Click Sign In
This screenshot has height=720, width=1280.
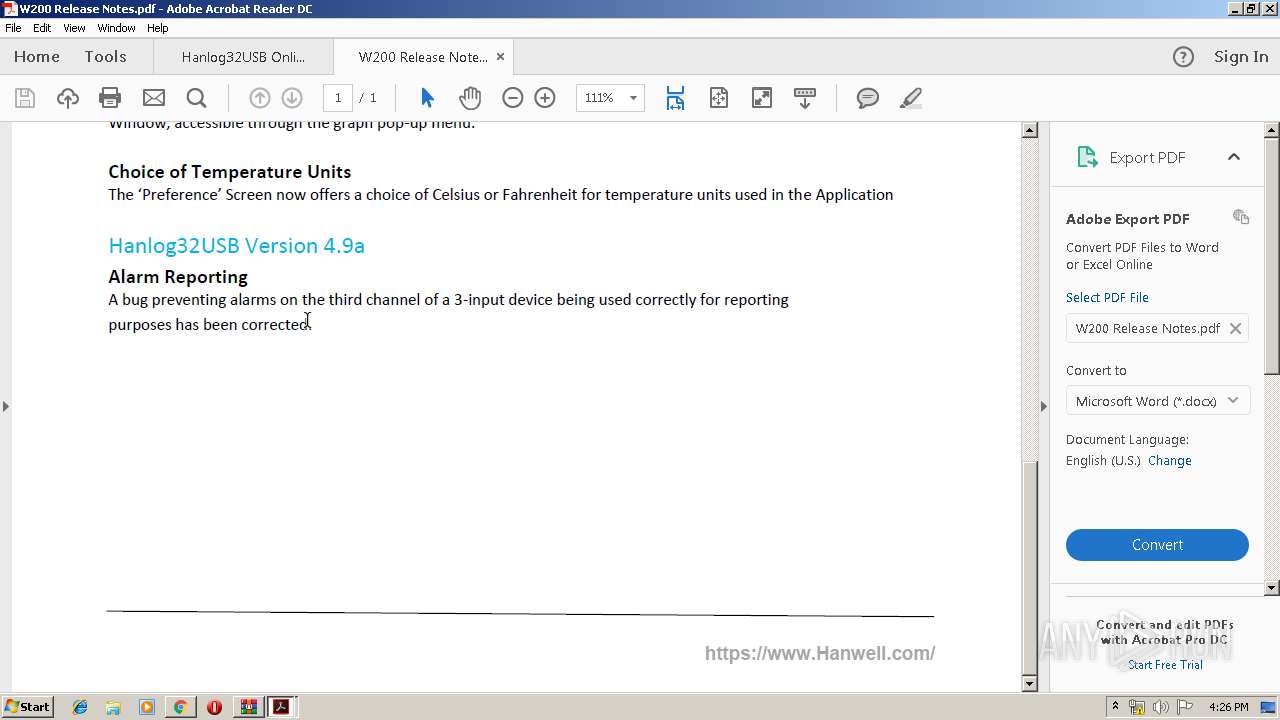[1241, 57]
